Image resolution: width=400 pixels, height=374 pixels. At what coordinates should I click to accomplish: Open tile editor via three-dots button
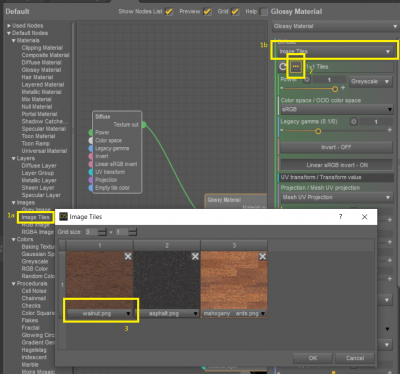point(295,66)
